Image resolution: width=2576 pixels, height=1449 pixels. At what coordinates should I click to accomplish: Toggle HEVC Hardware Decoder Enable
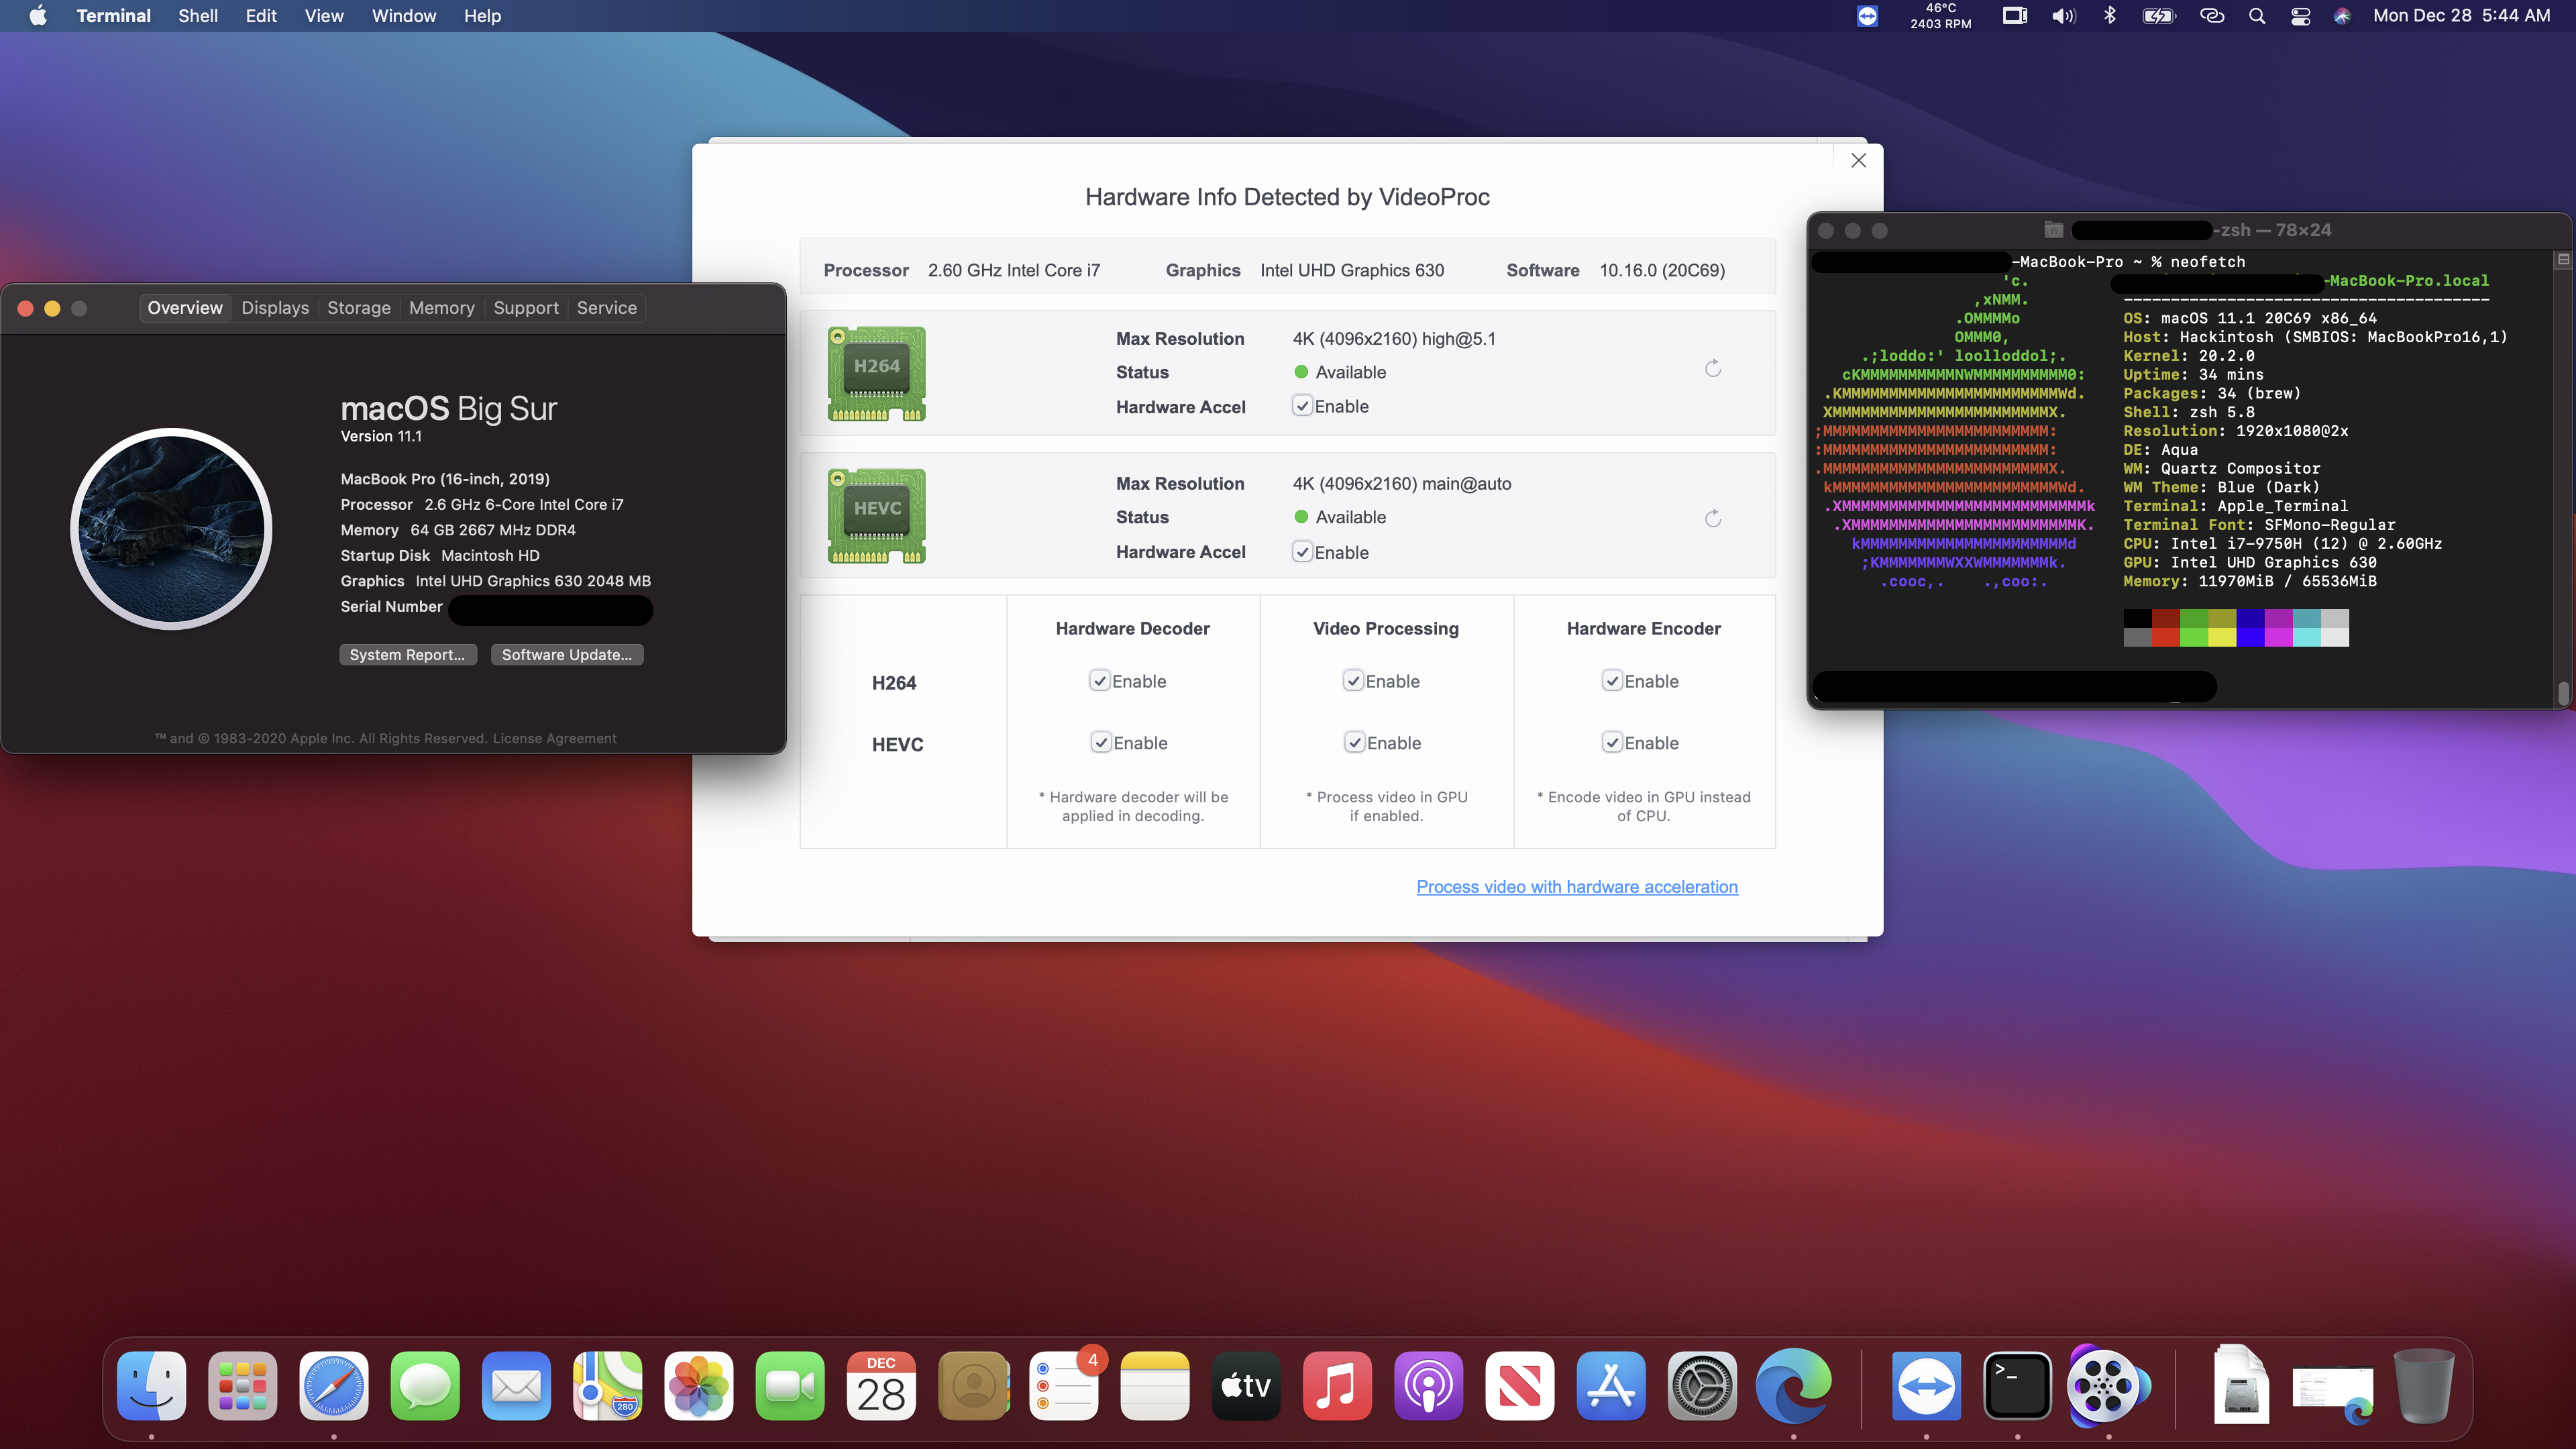[1101, 743]
